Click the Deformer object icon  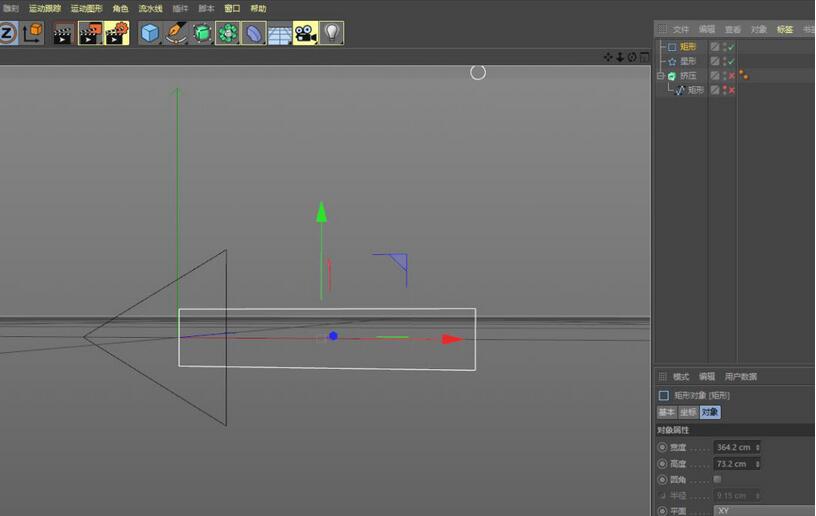tap(254, 33)
